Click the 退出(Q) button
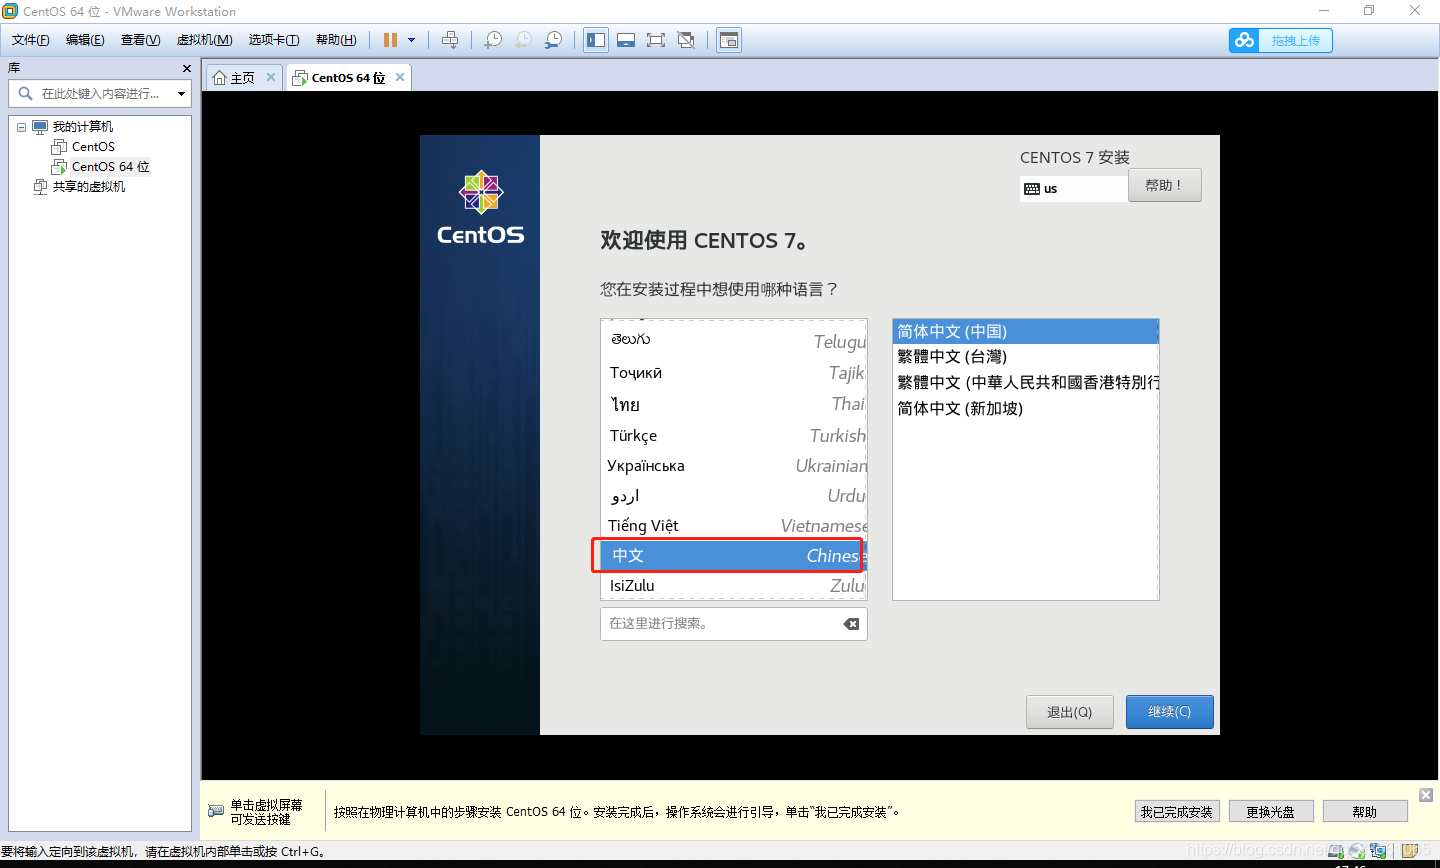Image resolution: width=1440 pixels, height=868 pixels. [x=1069, y=712]
